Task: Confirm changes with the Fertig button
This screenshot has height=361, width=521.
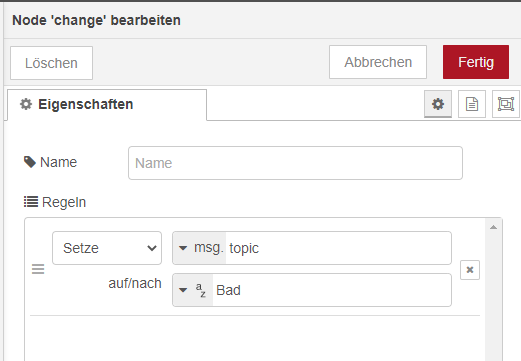Action: point(476,62)
